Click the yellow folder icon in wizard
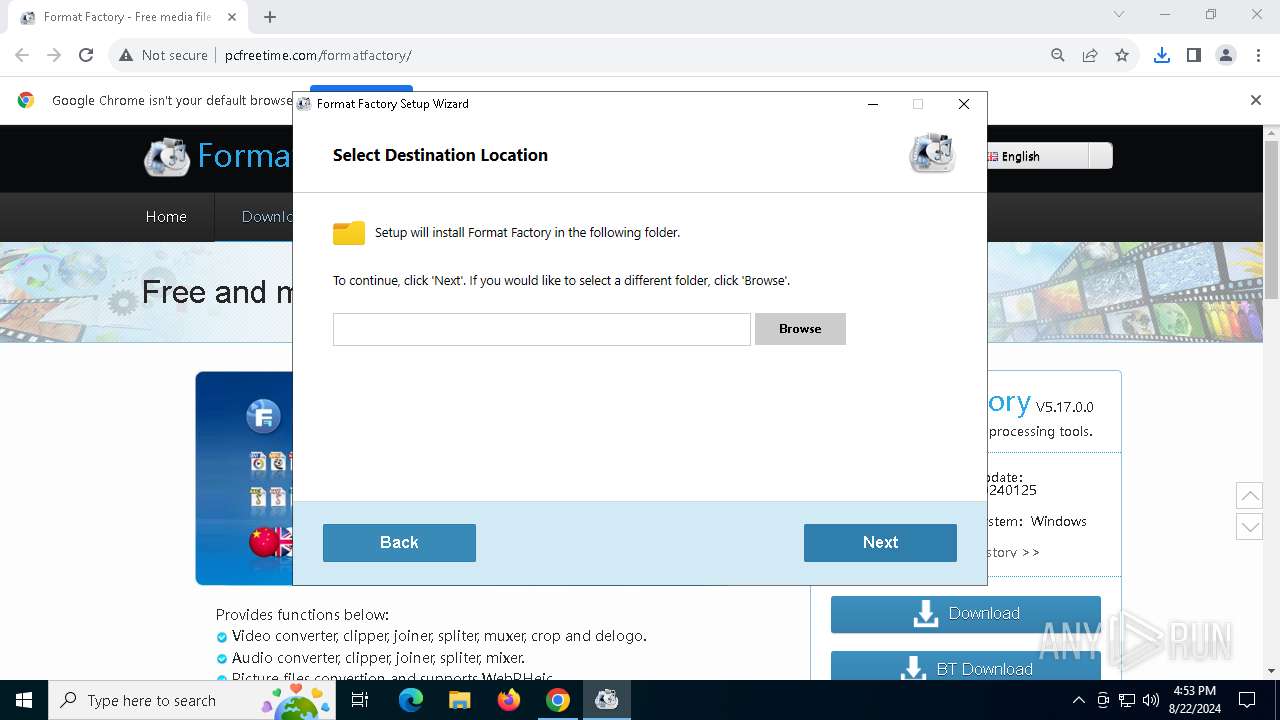 pyautogui.click(x=349, y=233)
